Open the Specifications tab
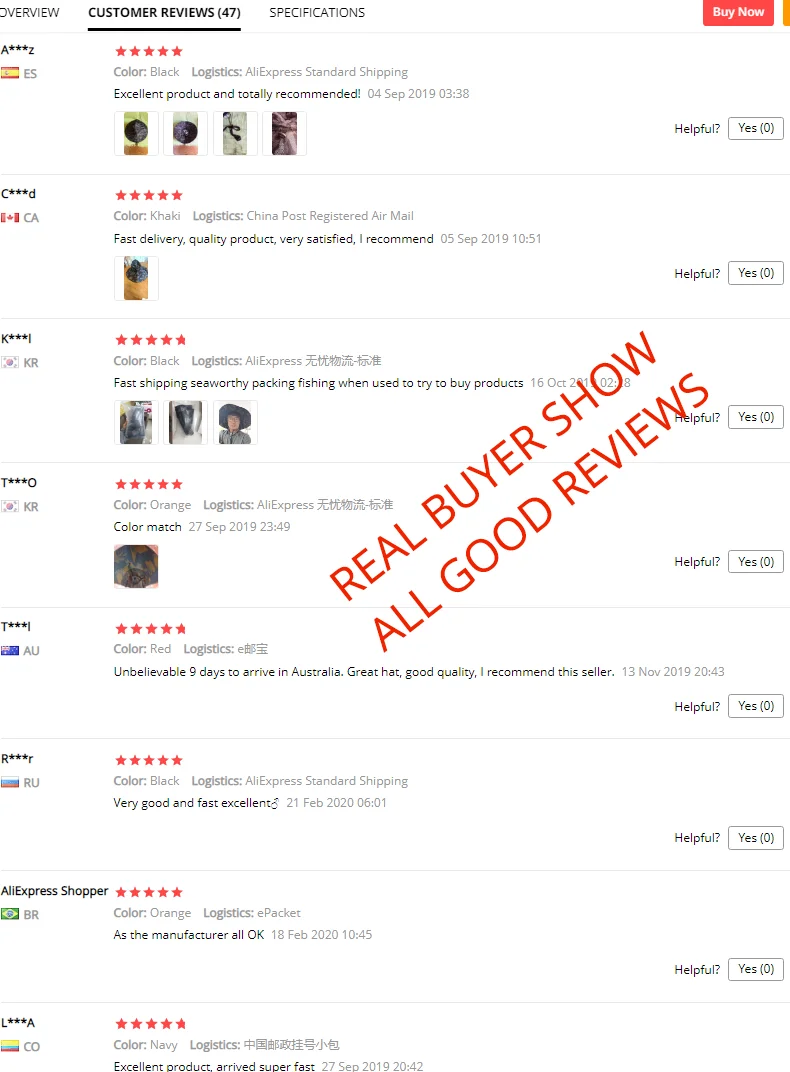Image resolution: width=790 pixels, height=1072 pixels. pos(317,13)
